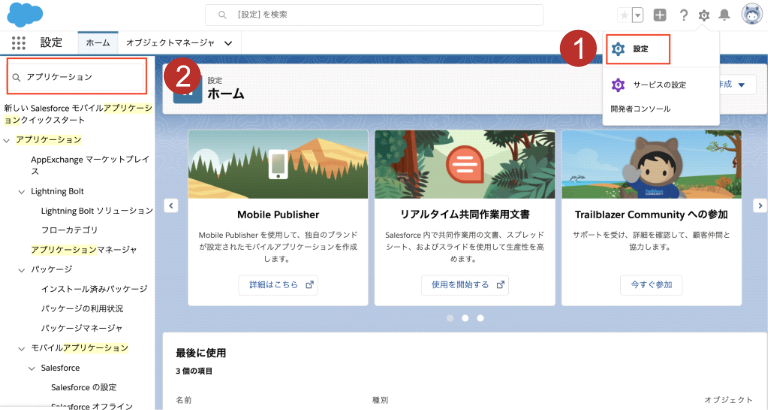768x410 pixels.
Task: Open the notifications bell icon
Action: coord(725,15)
